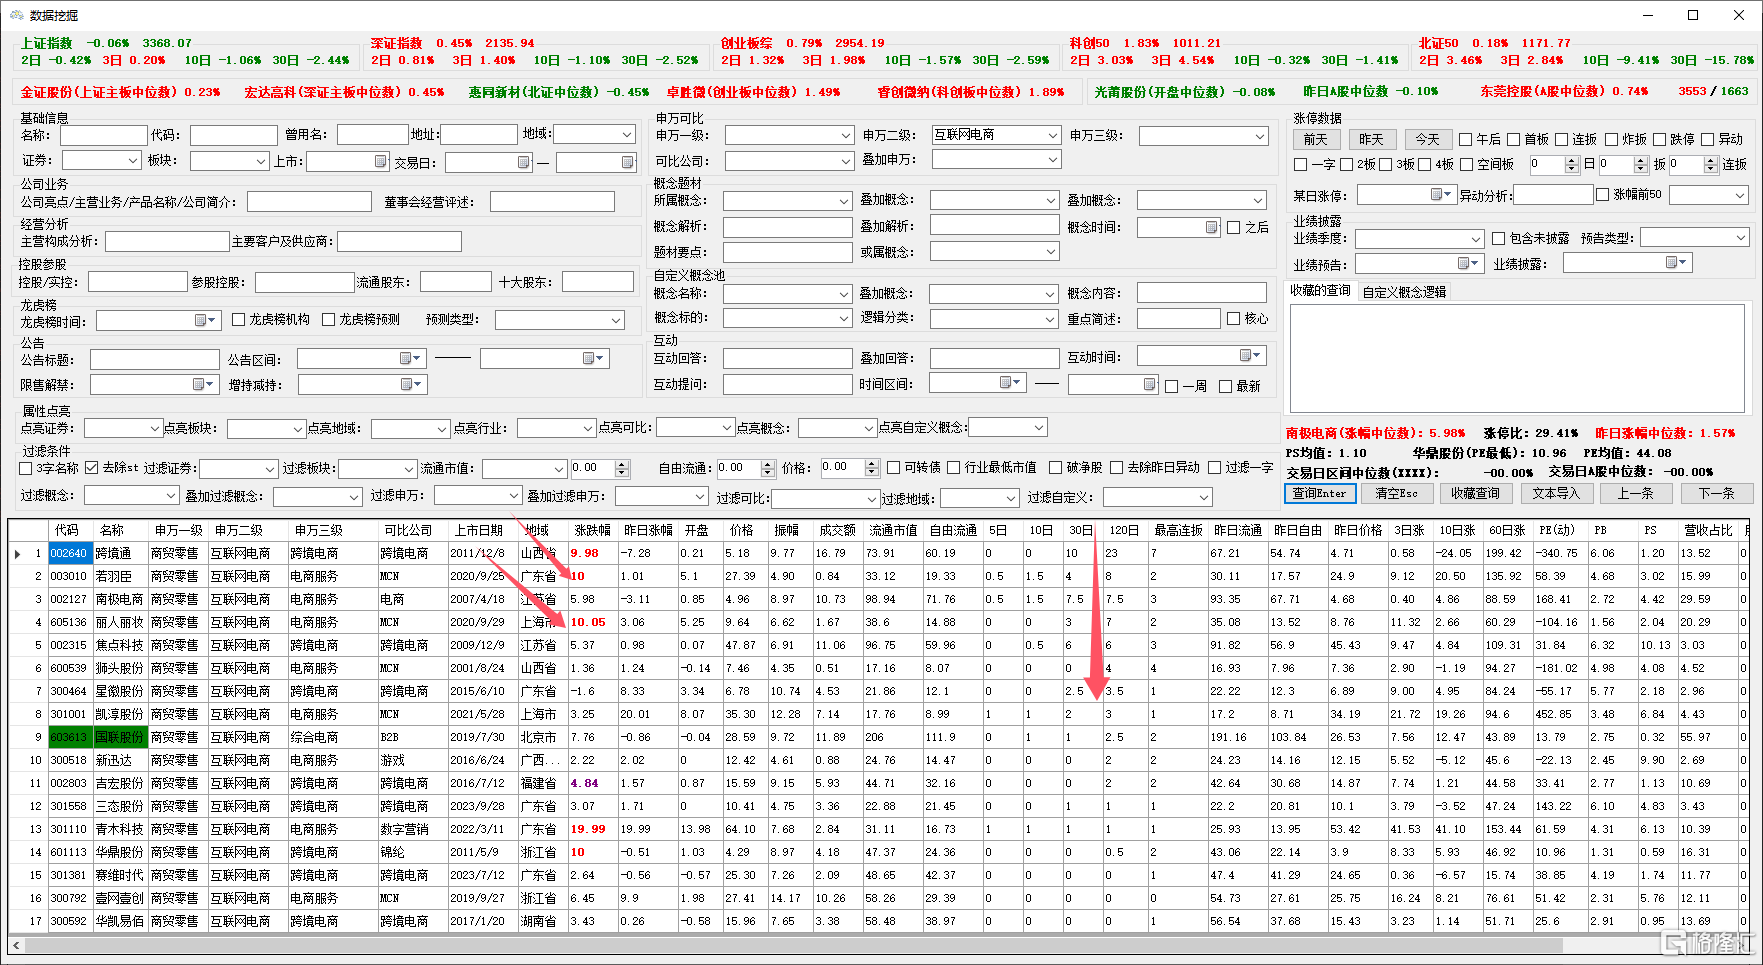
Task: Click the 公告标题 input field
Action: [x=155, y=359]
